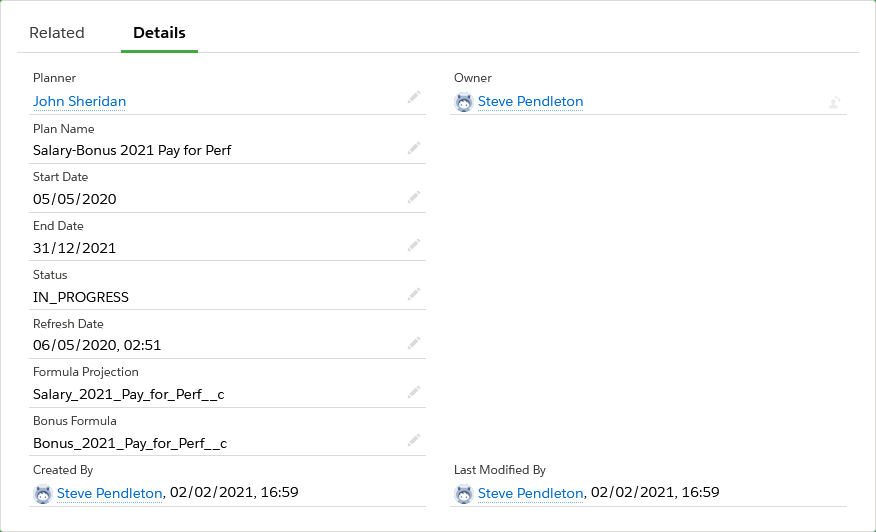Viewport: 876px width, 532px height.
Task: Click the Salary-Bonus 2021 Pay for Perf value
Action: point(132,150)
